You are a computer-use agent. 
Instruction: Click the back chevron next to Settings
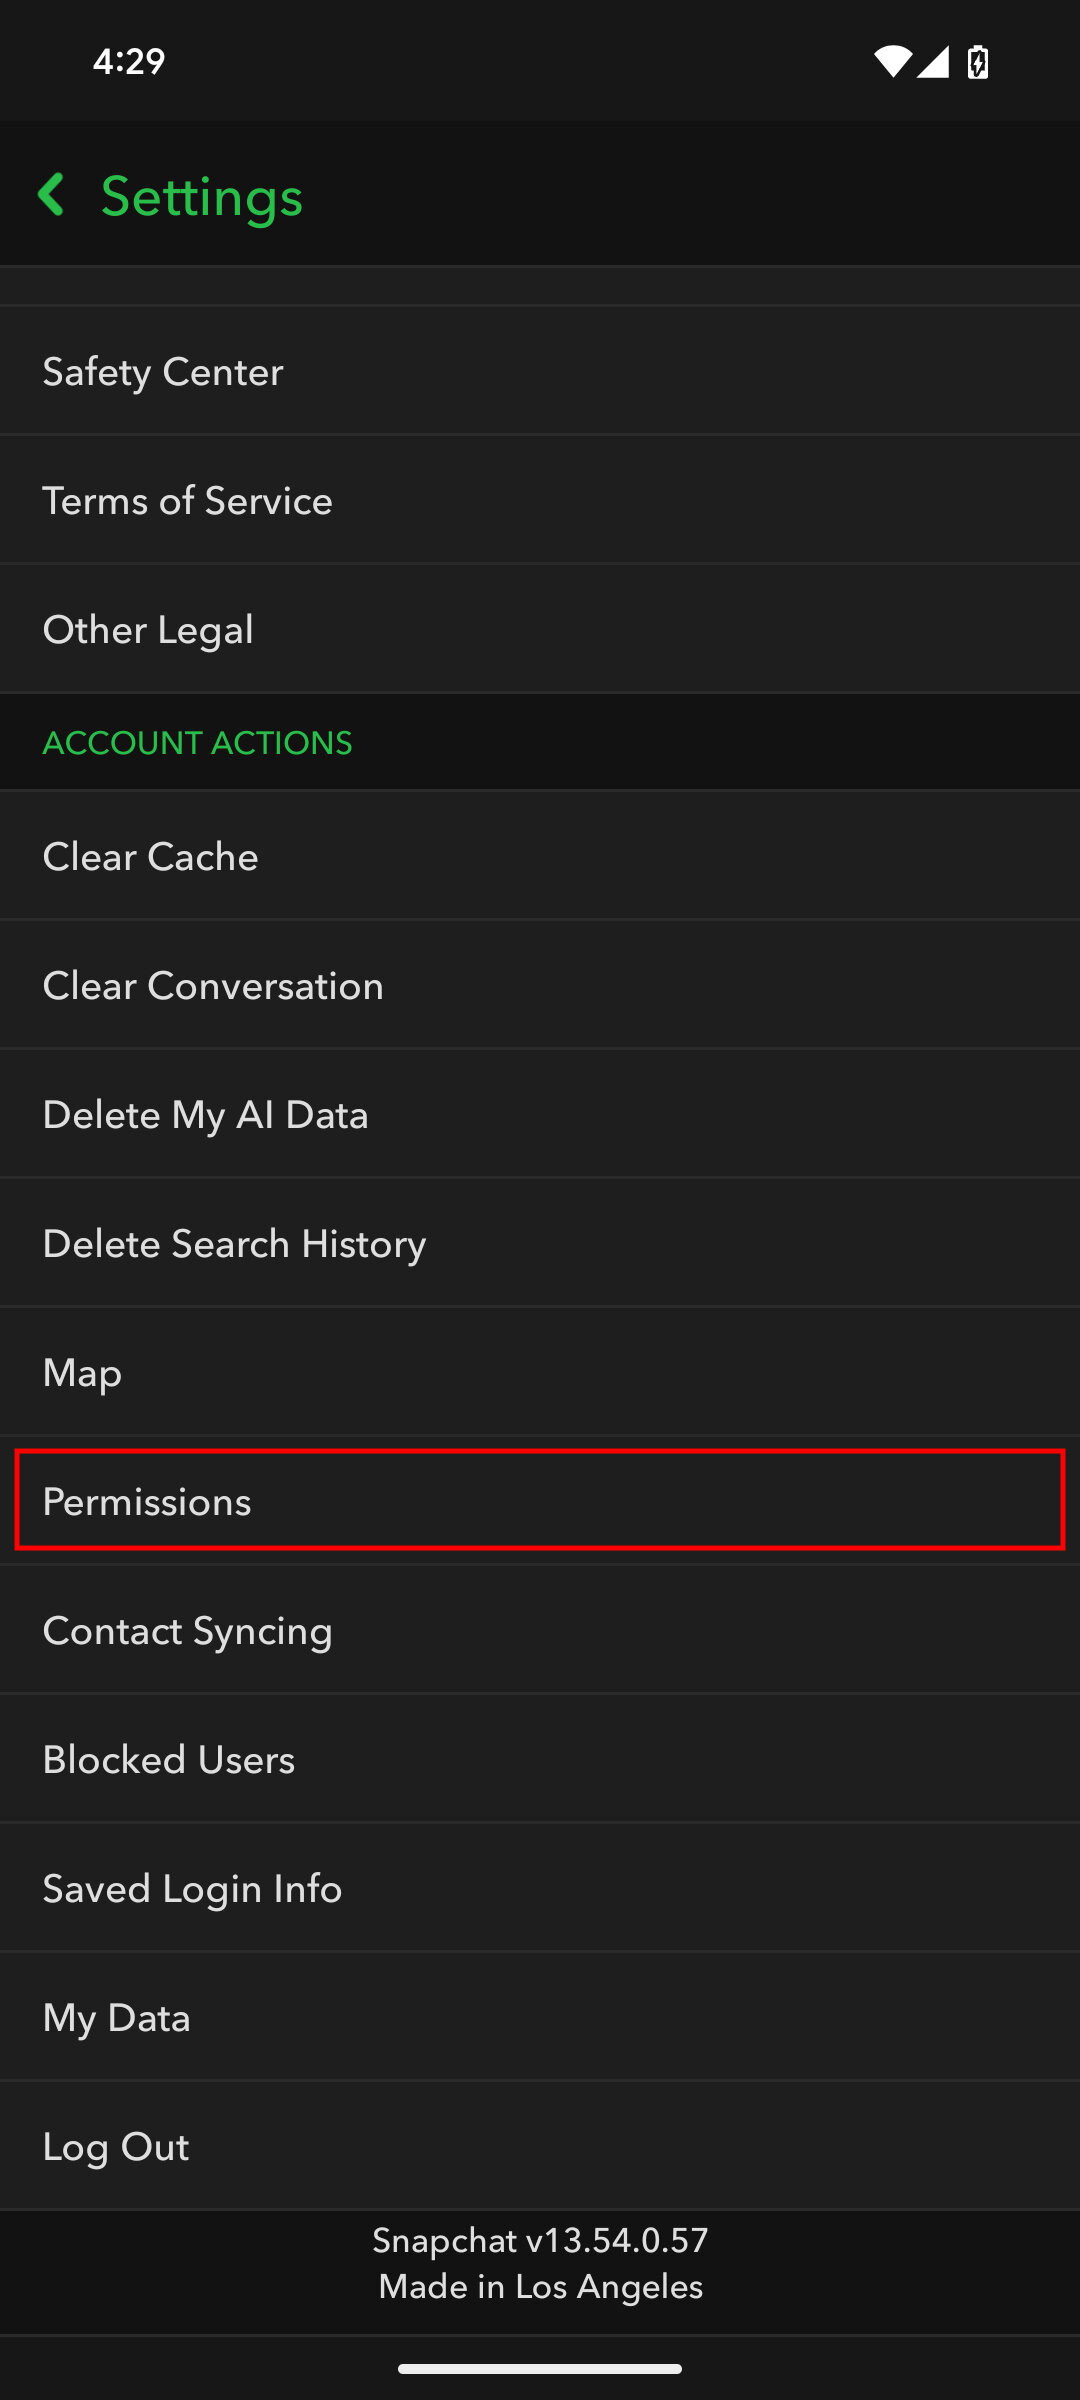coord(53,194)
